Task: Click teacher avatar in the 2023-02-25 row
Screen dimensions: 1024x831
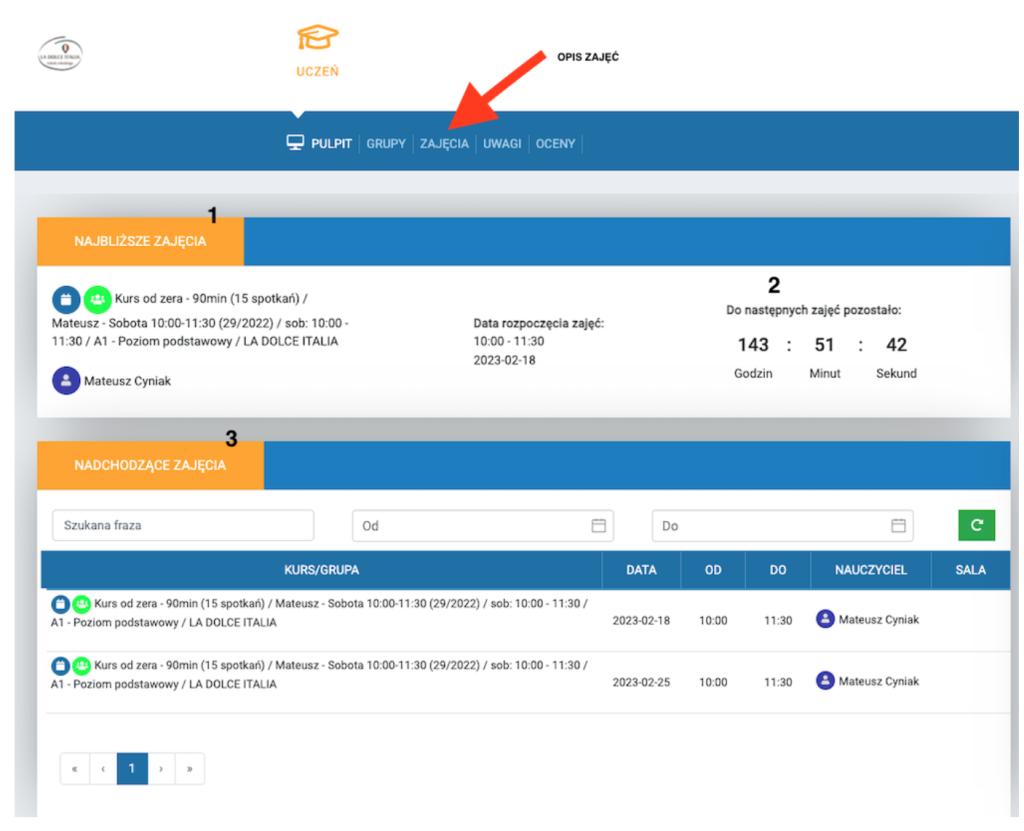Action: (825, 681)
